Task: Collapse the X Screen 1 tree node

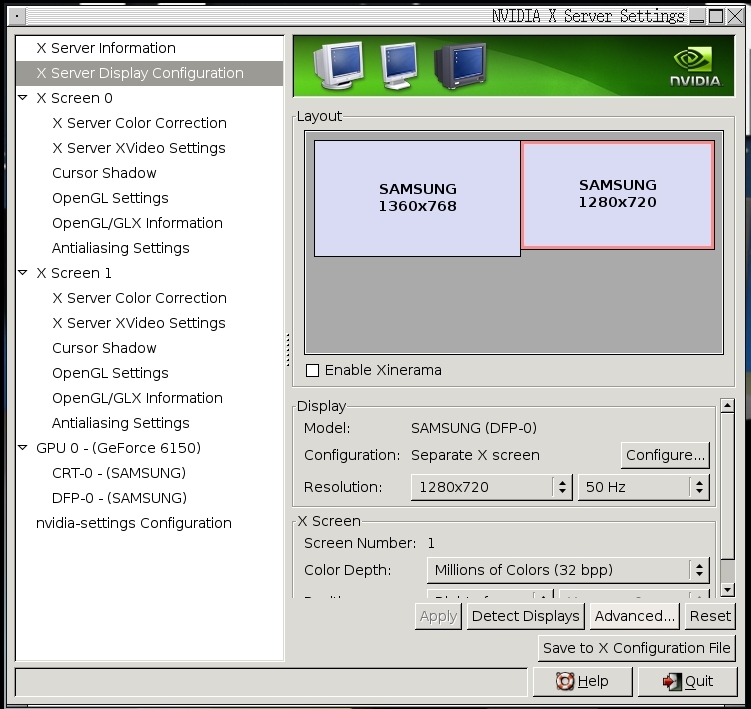Action: pyautogui.click(x=23, y=273)
